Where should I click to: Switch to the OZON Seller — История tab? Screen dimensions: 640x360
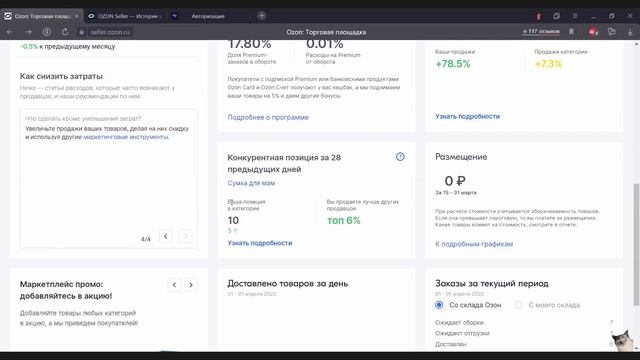click(125, 16)
